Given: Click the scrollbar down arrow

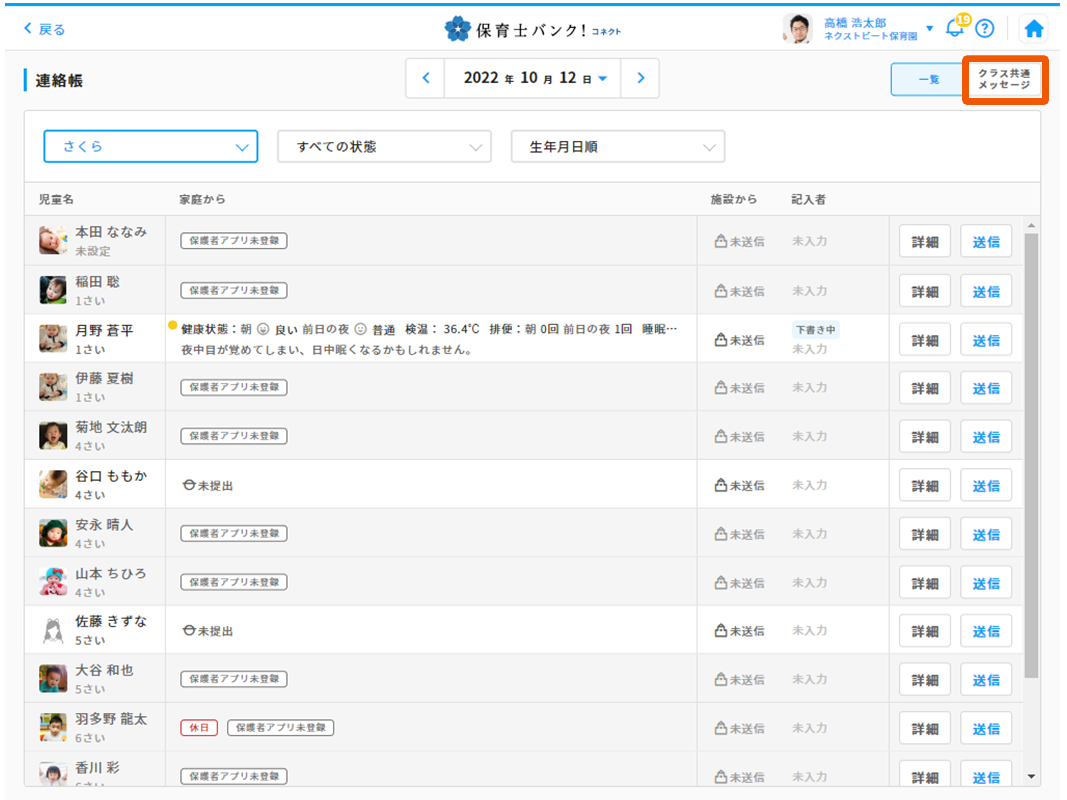Looking at the screenshot, I should coord(1032,776).
